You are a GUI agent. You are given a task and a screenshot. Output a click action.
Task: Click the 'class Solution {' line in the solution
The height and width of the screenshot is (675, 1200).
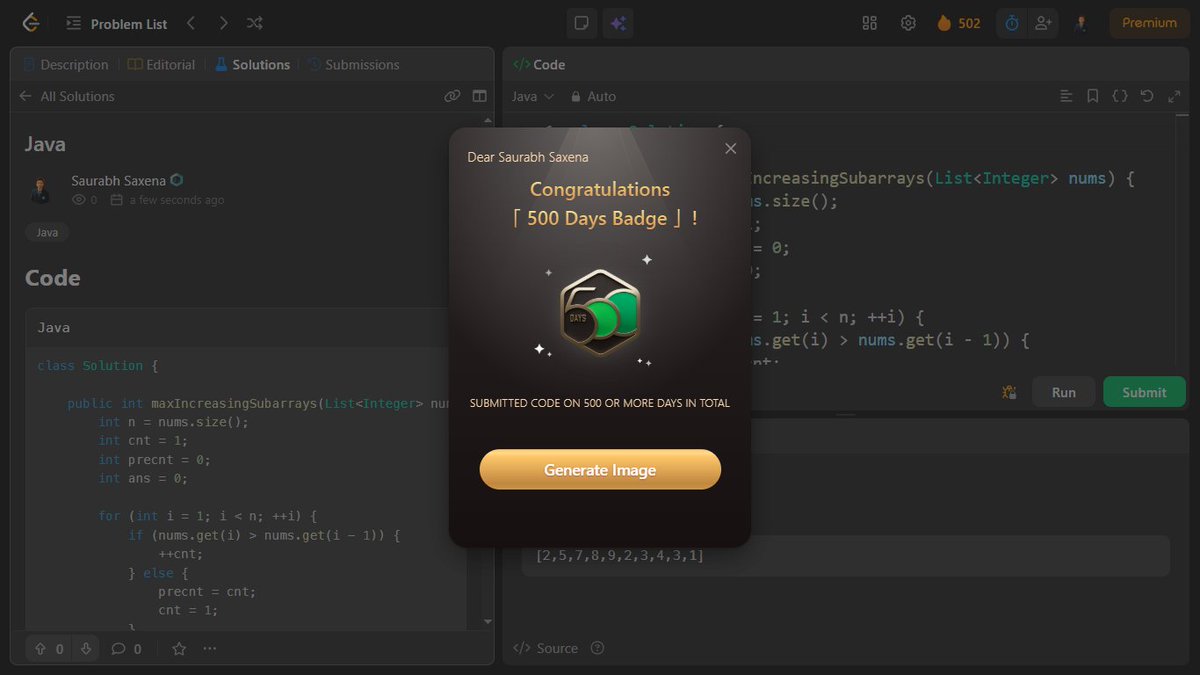98,365
